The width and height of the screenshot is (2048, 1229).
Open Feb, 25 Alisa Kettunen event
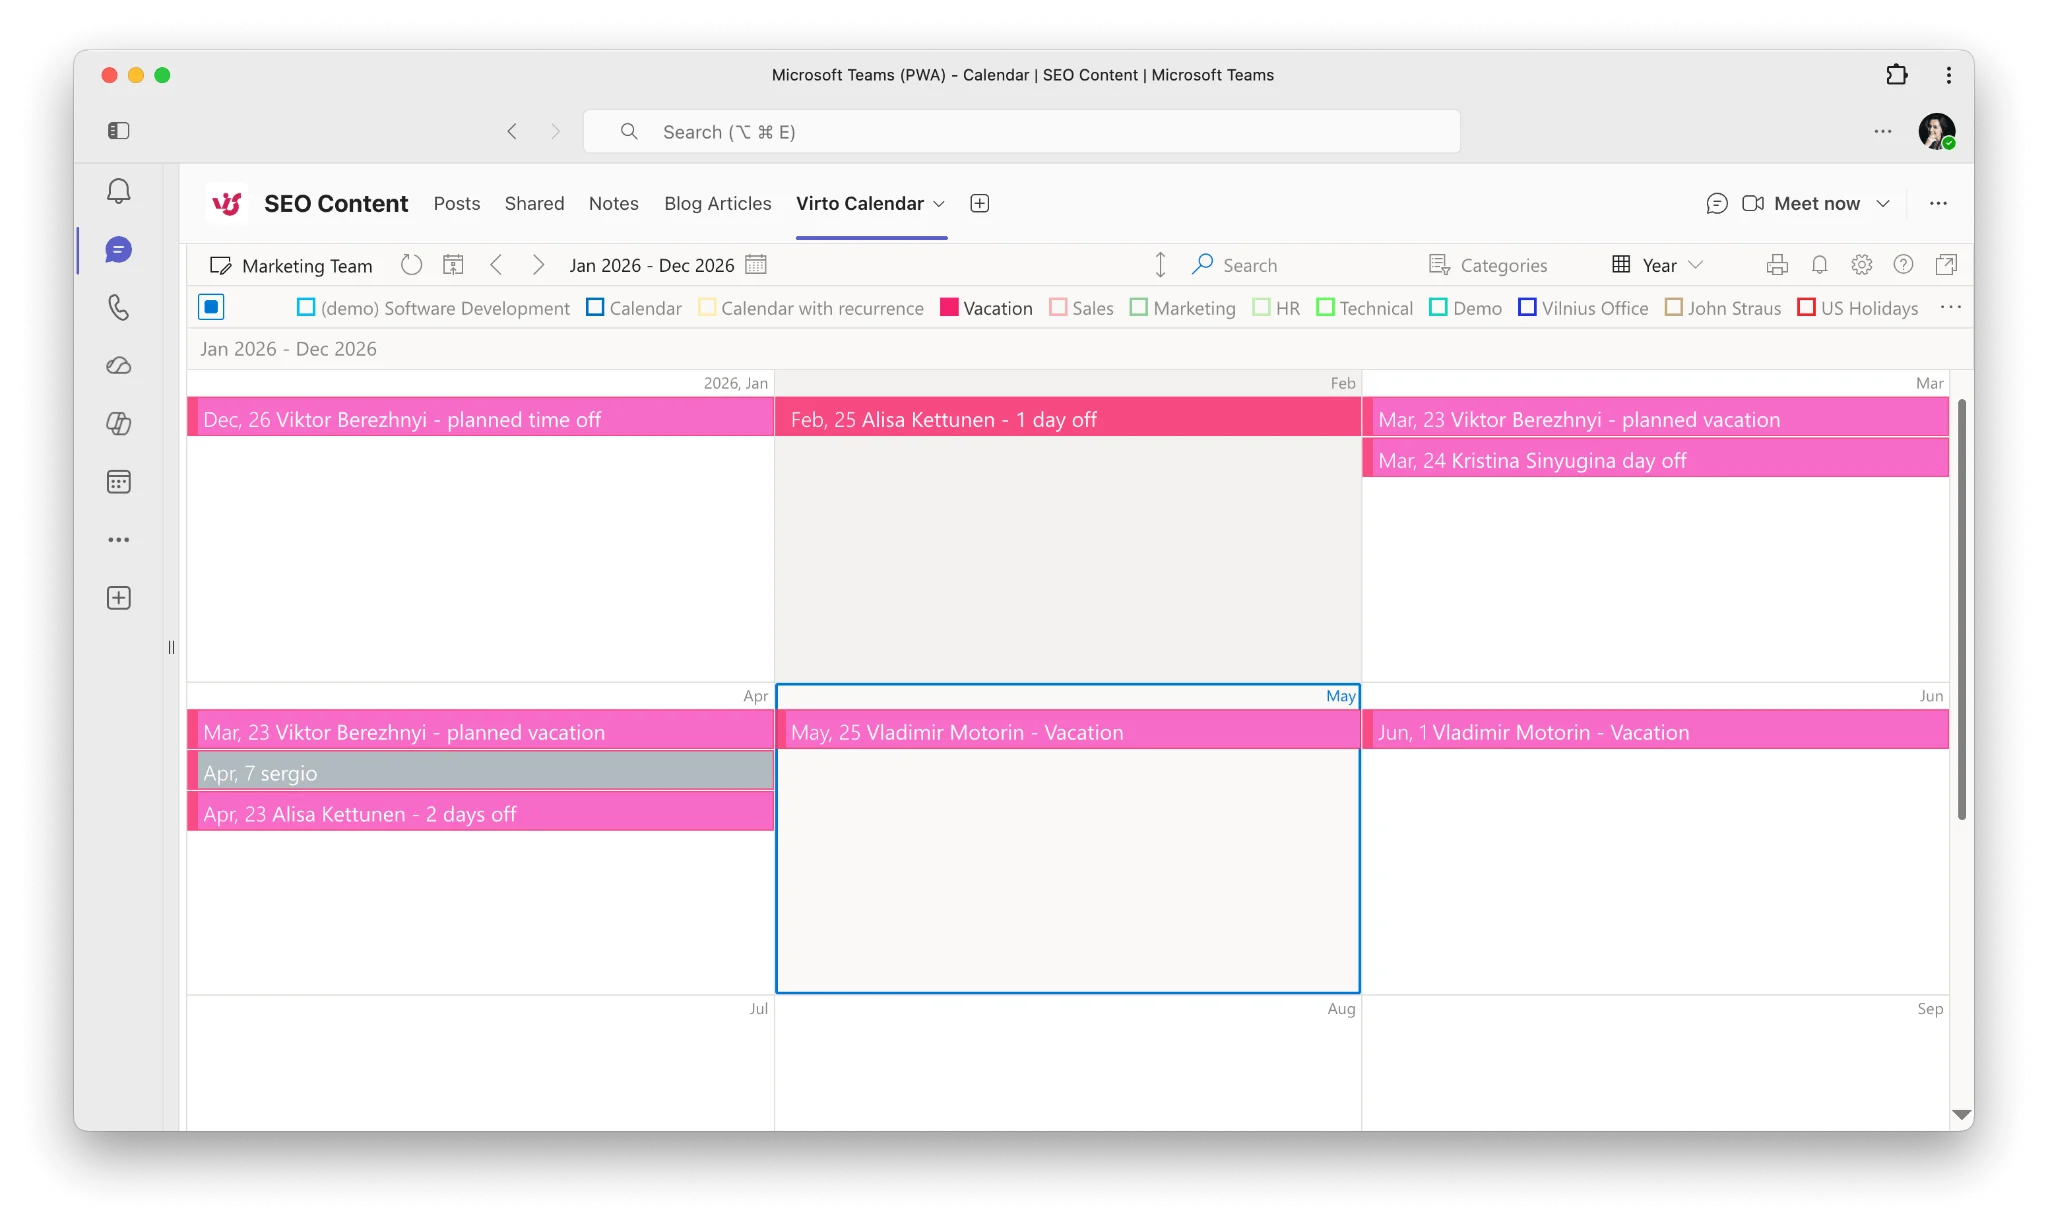[1068, 417]
